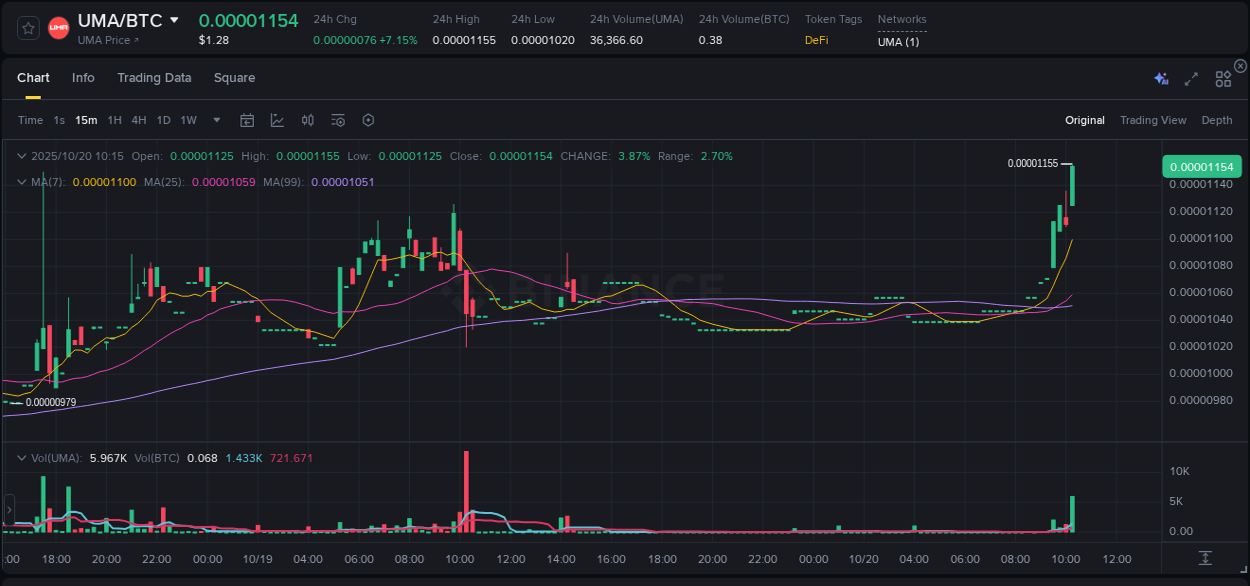Screen dimensions: 1250x586
Task: Open the extra timeframe intervals dropdown
Action: click(x=216, y=120)
